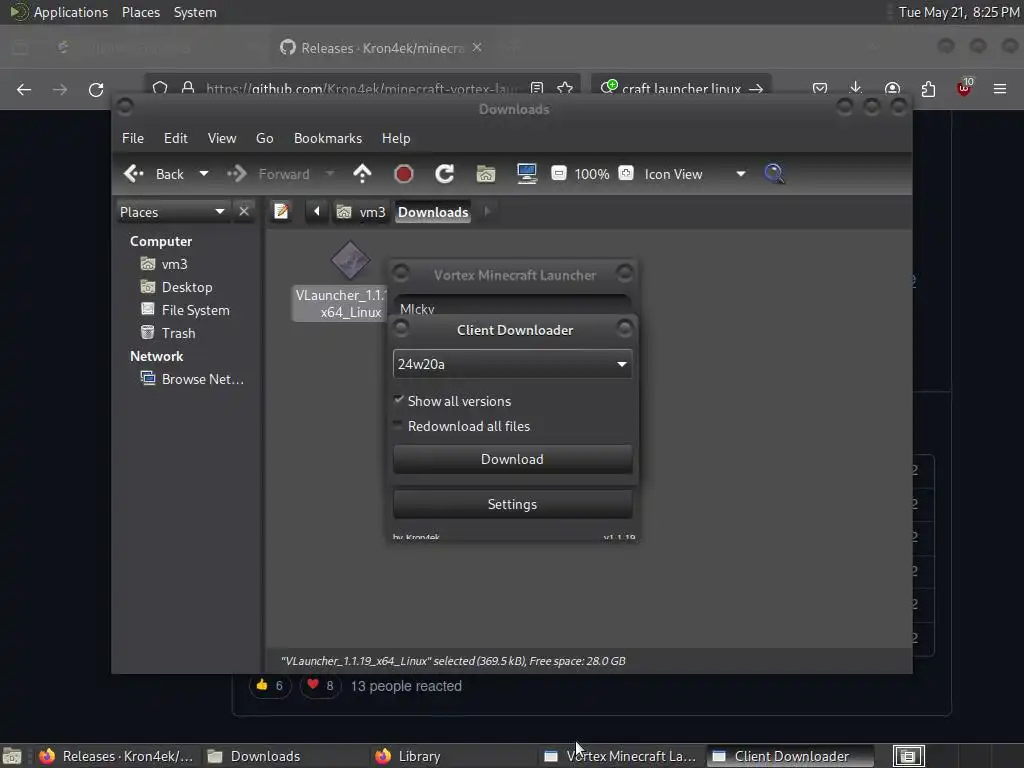Close the Places sidebar pane

244,212
